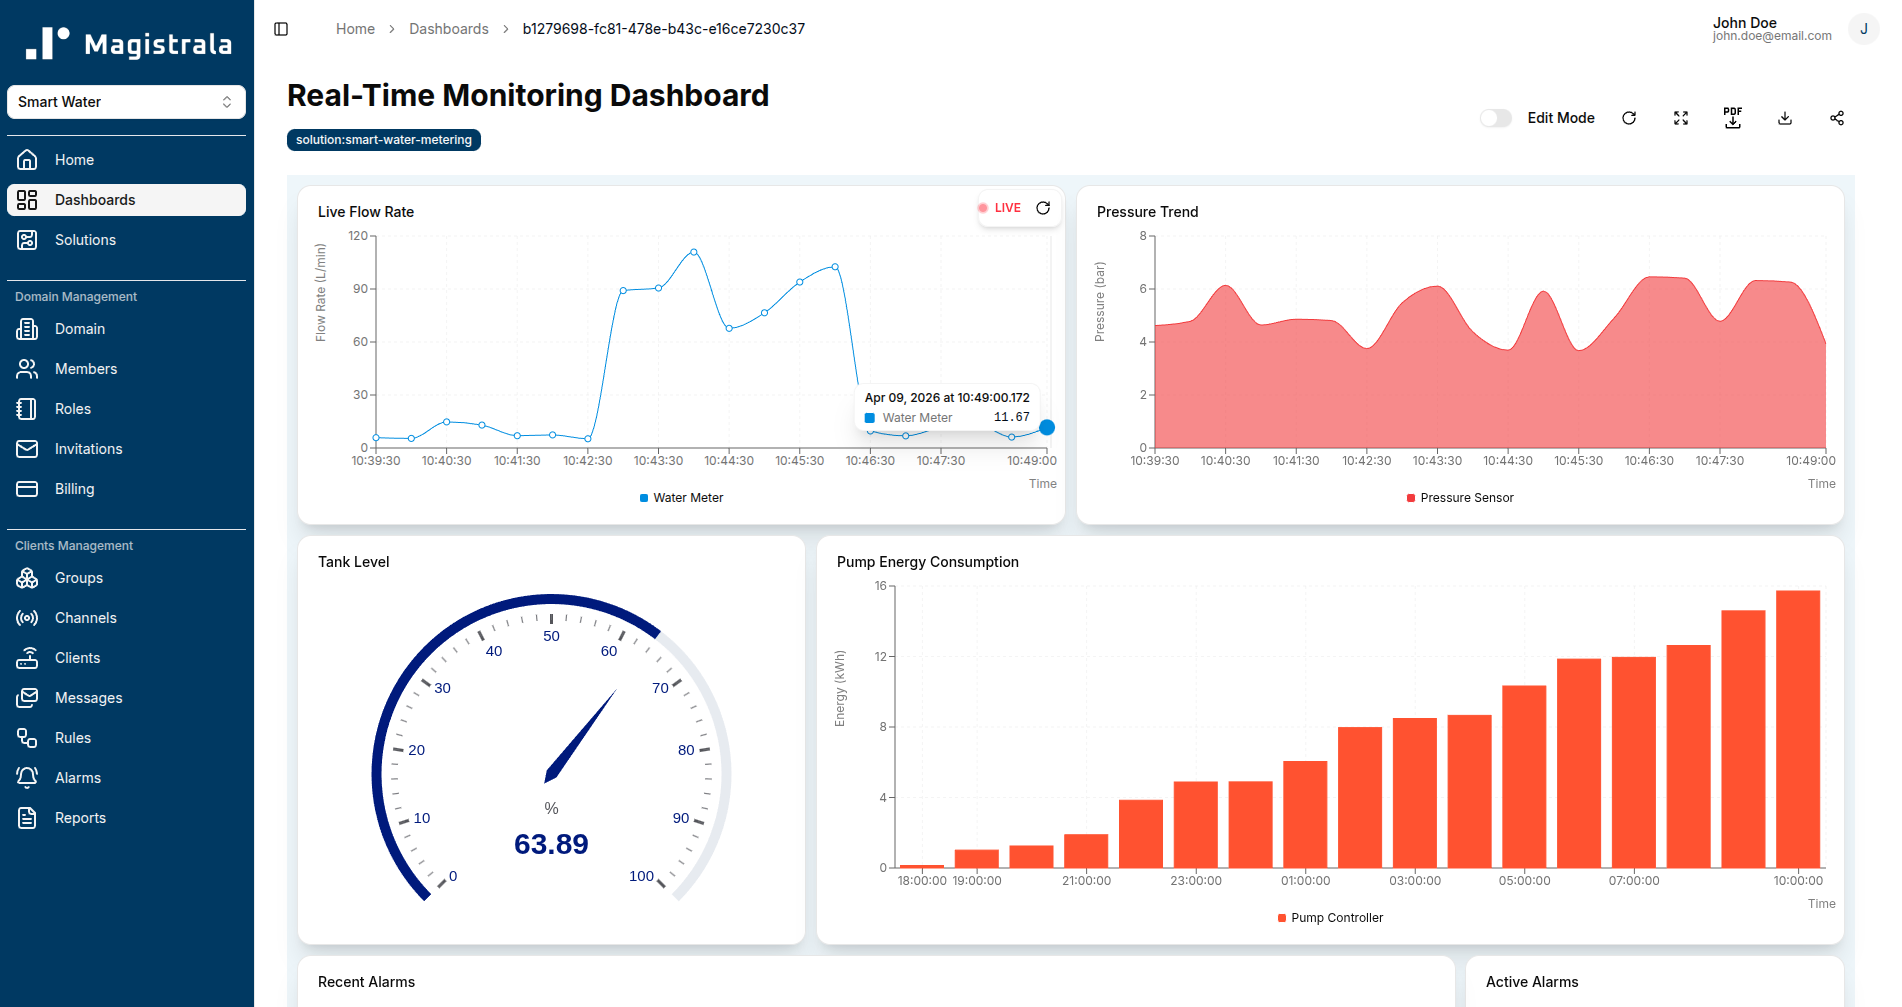Go to Dashboards in the sidebar
This screenshot has width=1902, height=1007.
[95, 199]
